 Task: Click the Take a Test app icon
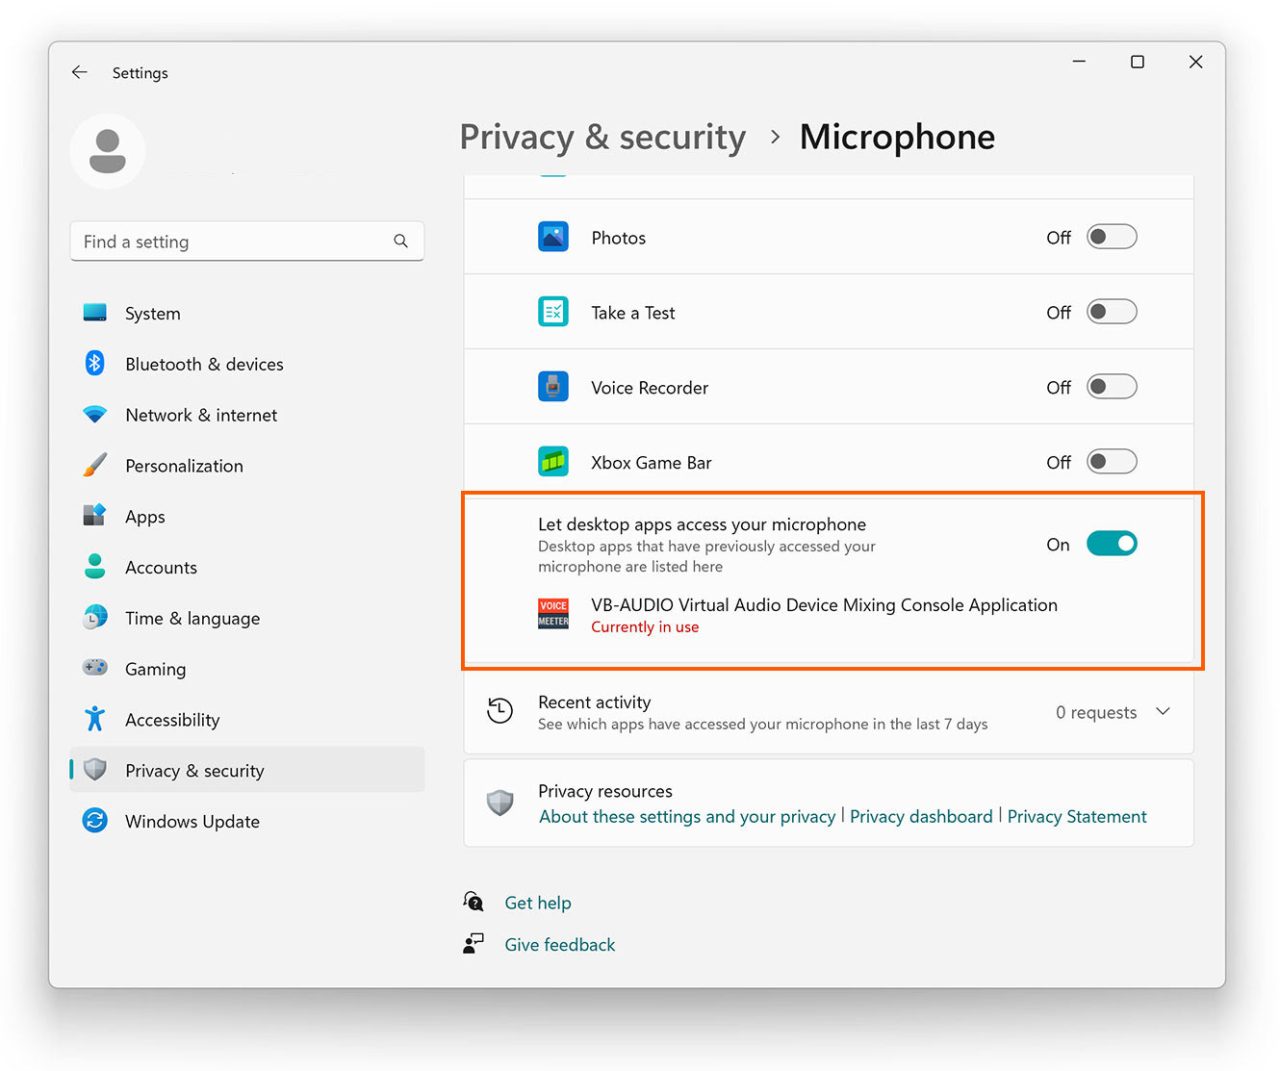(x=553, y=311)
